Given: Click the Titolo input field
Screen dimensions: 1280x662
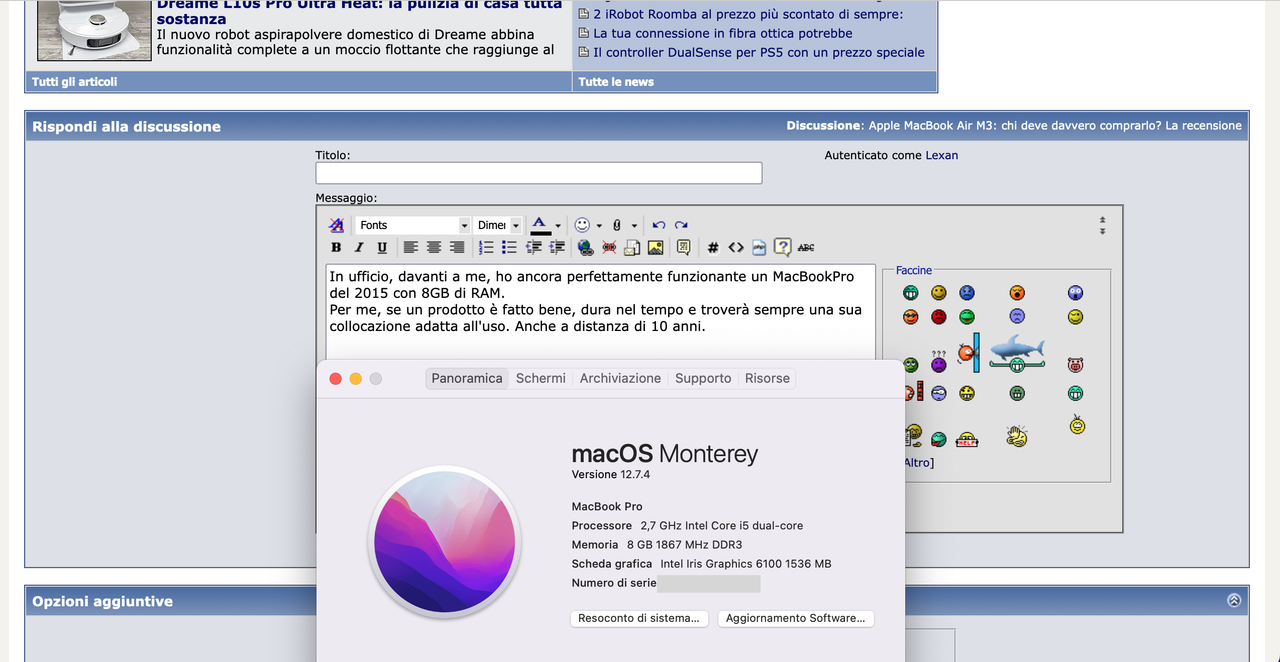Looking at the screenshot, I should (x=539, y=173).
